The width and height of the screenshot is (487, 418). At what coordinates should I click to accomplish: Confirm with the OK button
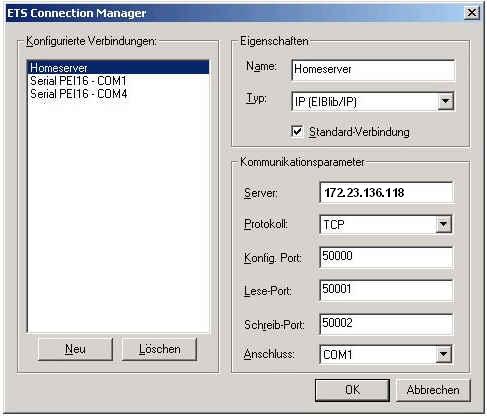tap(352, 390)
